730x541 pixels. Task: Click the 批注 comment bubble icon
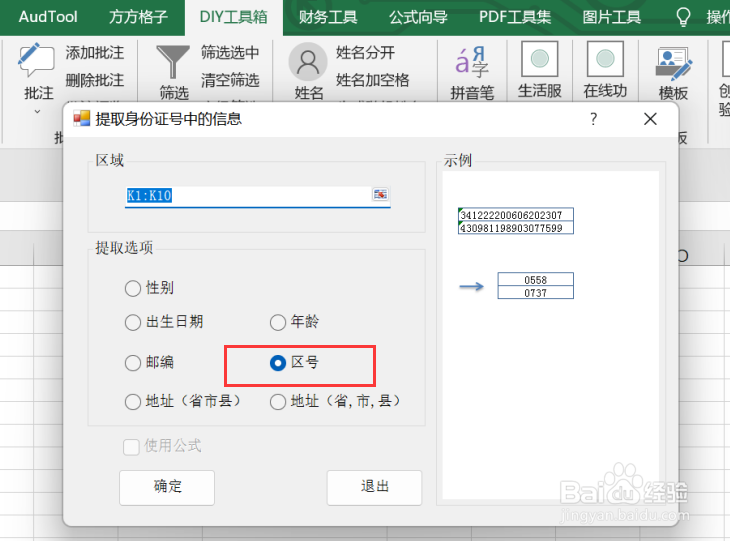point(36,61)
